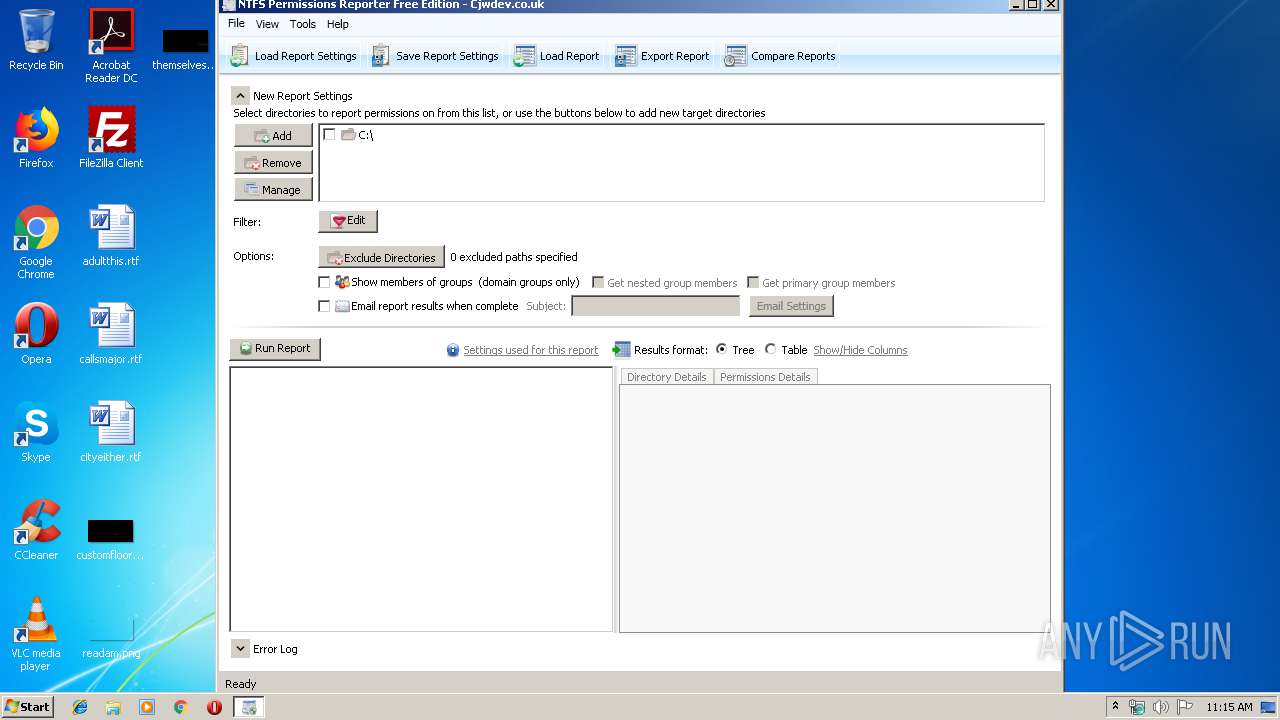The image size is (1280, 720).
Task: Open Opera from the taskbar
Action: [214, 707]
